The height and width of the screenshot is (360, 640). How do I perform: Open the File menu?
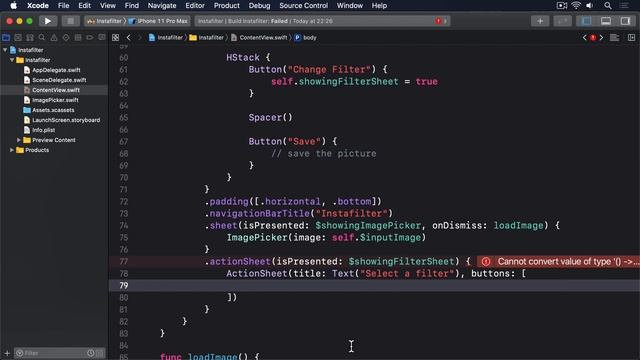[x=63, y=6]
